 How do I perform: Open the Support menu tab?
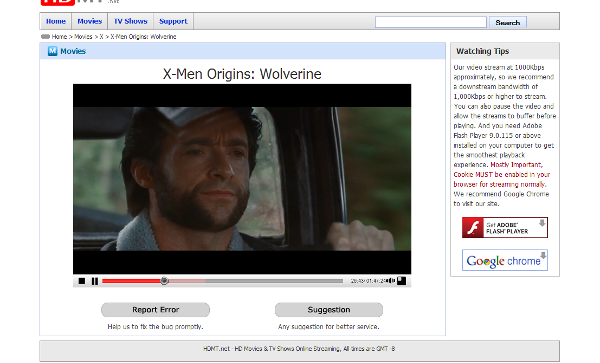click(x=173, y=21)
